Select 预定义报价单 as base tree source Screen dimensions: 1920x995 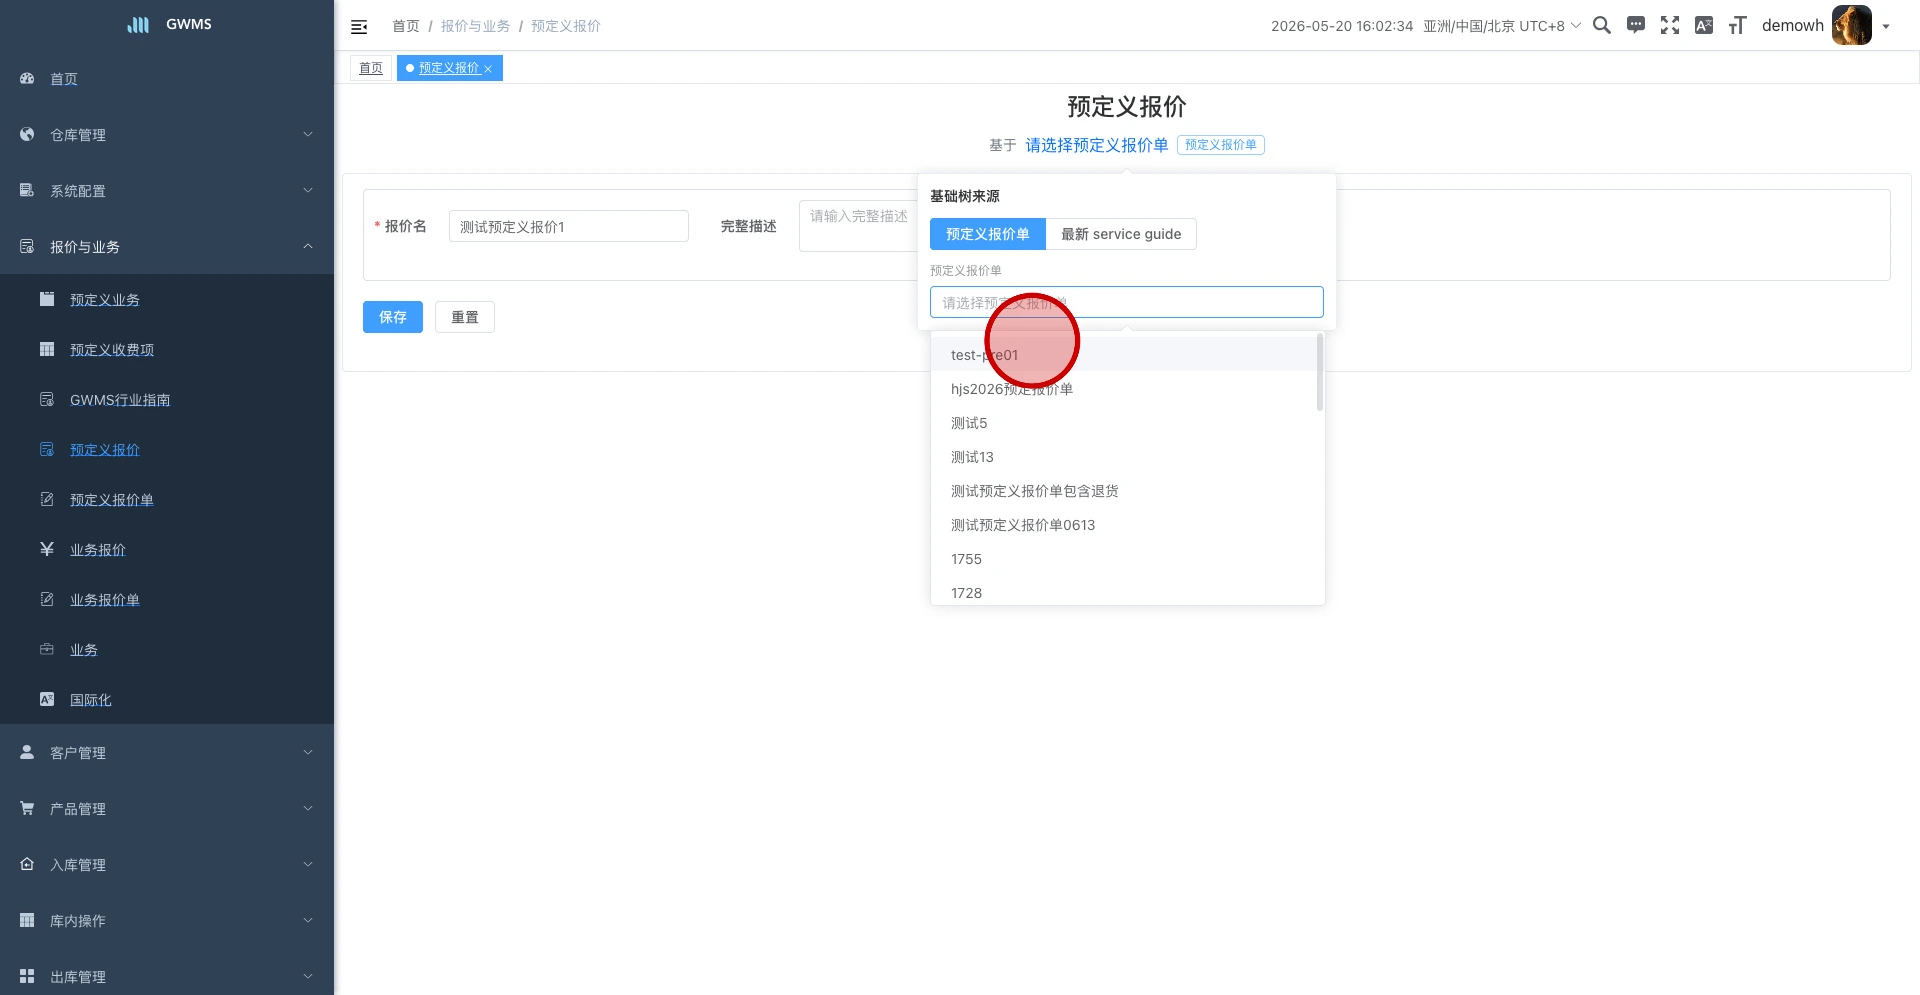click(987, 234)
